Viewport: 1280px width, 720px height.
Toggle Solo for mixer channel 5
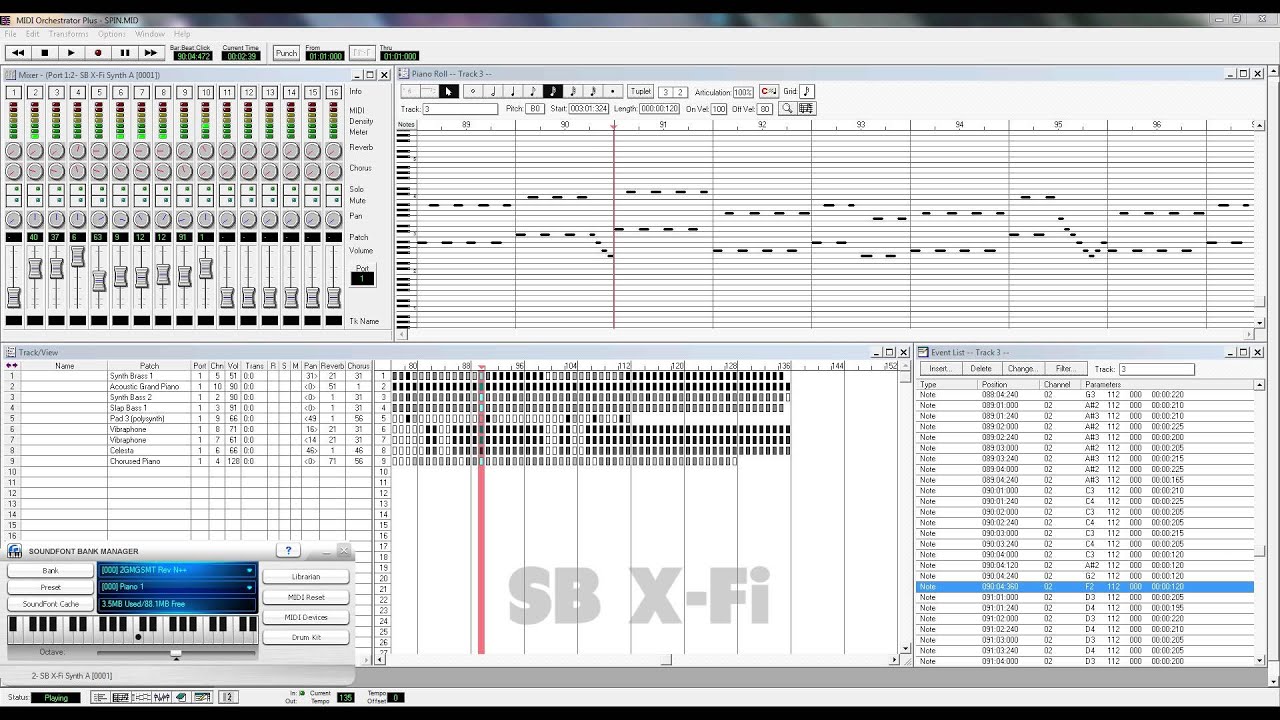coord(98,188)
